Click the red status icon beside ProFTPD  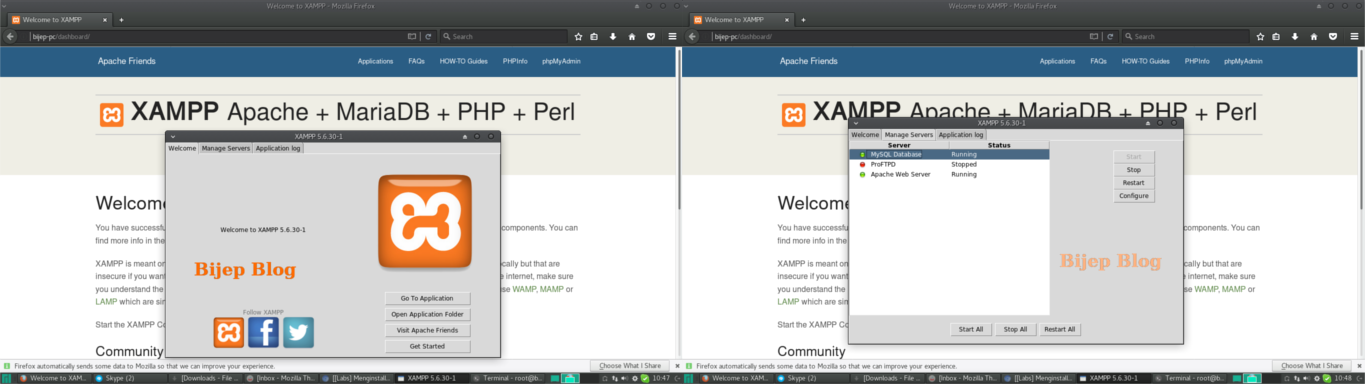(x=862, y=164)
